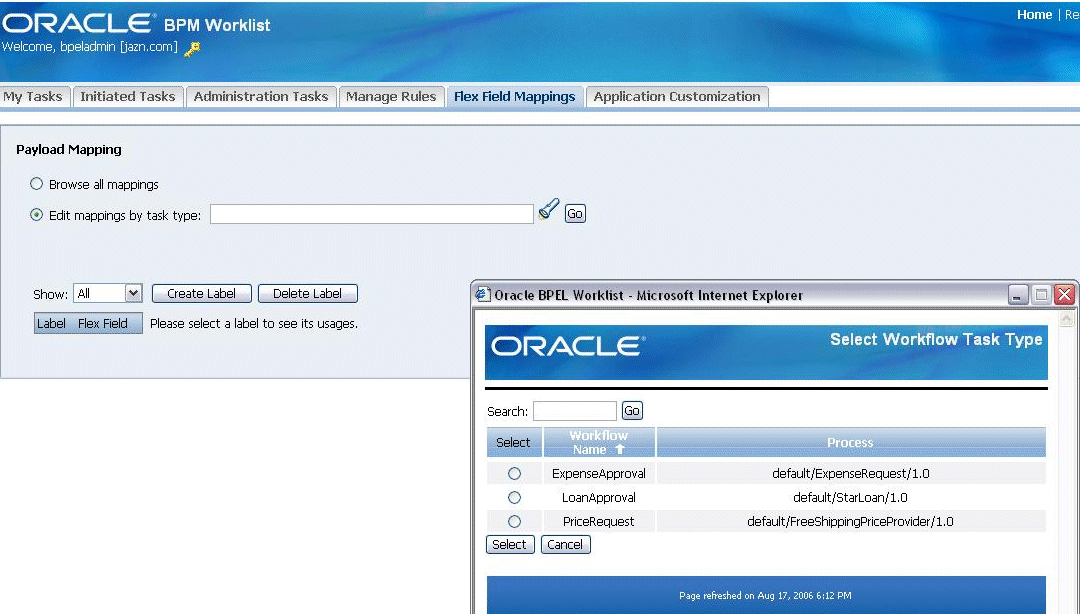The height and width of the screenshot is (614, 1080).
Task: Click the Home link in the header
Action: point(1034,14)
